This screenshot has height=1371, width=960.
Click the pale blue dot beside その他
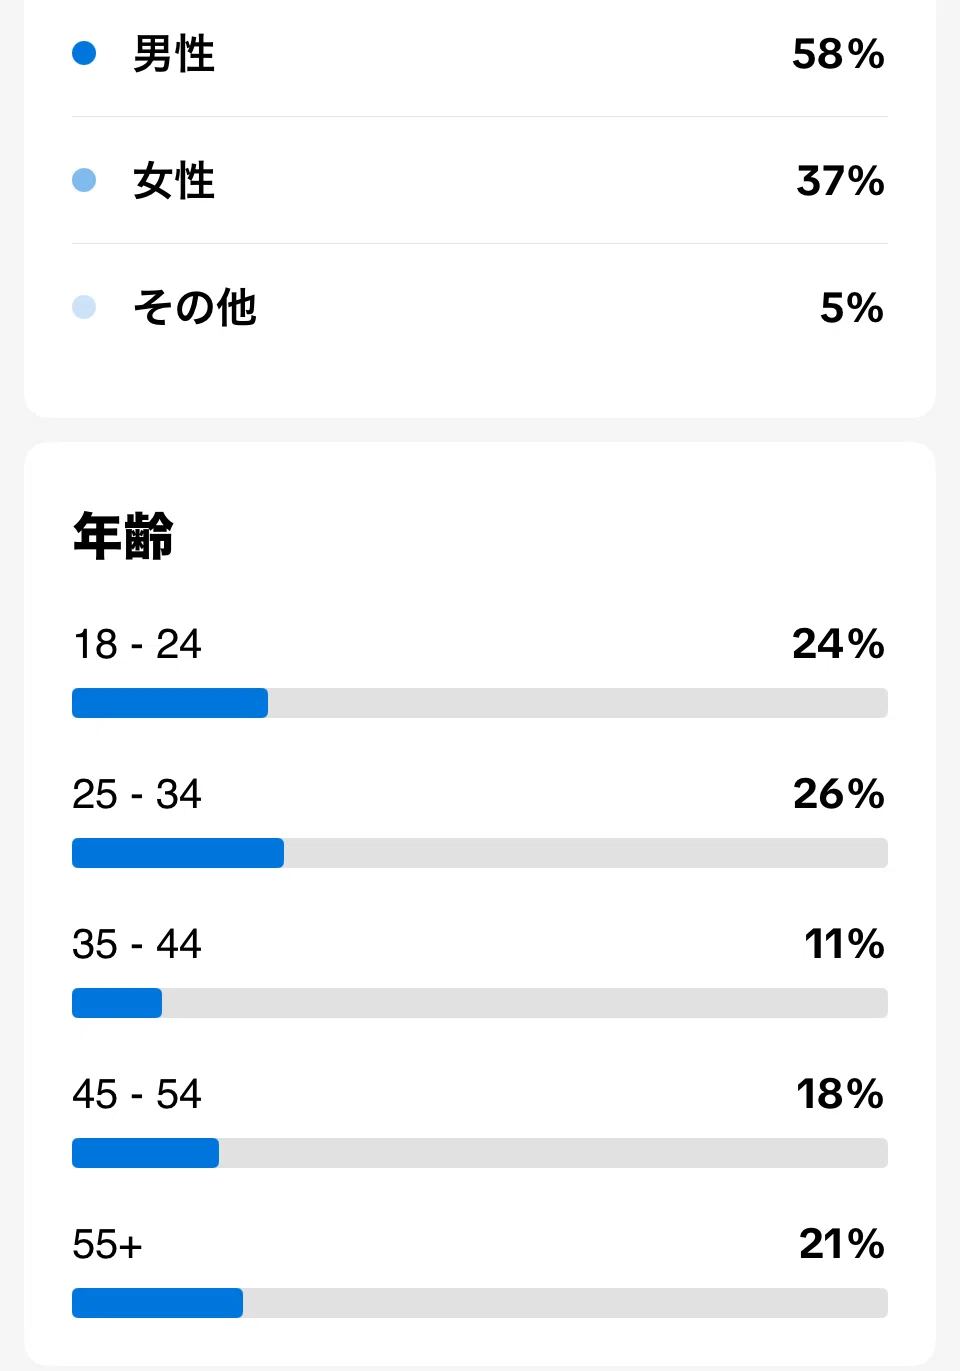[x=84, y=307]
